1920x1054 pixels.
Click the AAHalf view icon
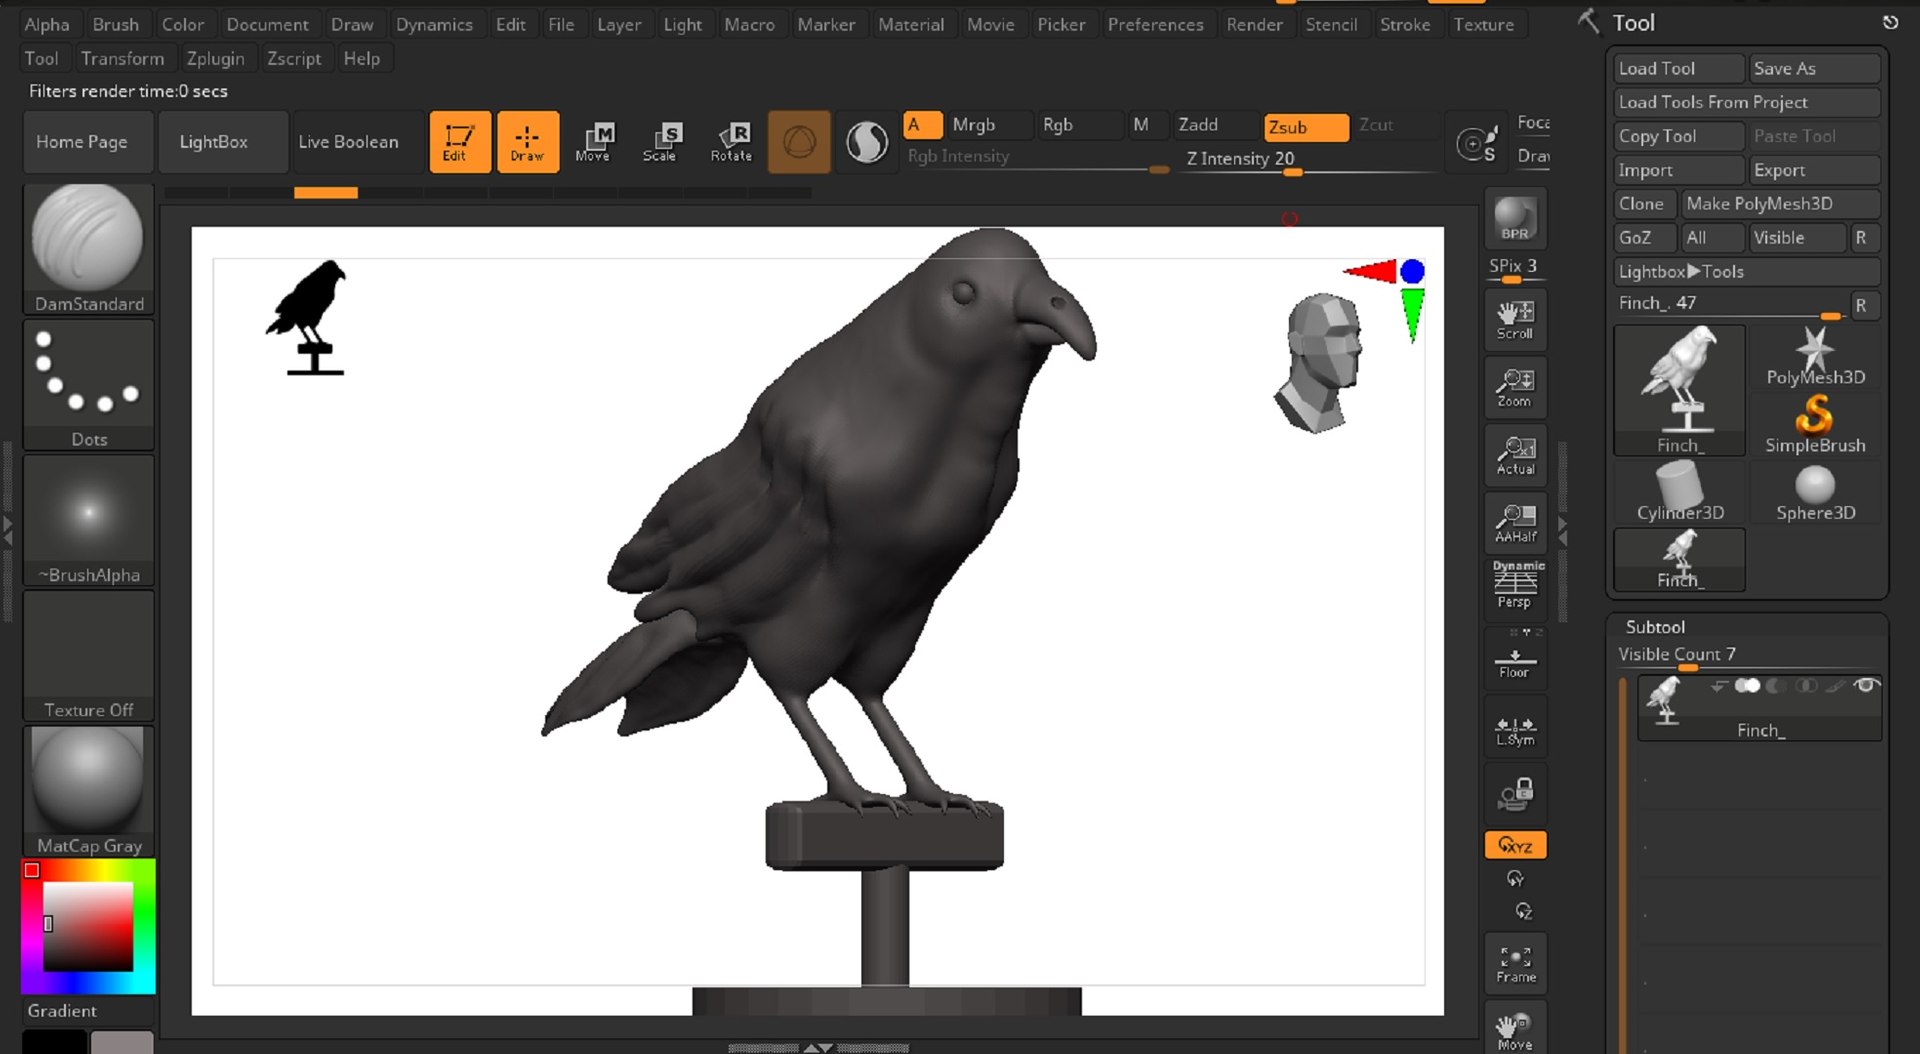[x=1515, y=522]
